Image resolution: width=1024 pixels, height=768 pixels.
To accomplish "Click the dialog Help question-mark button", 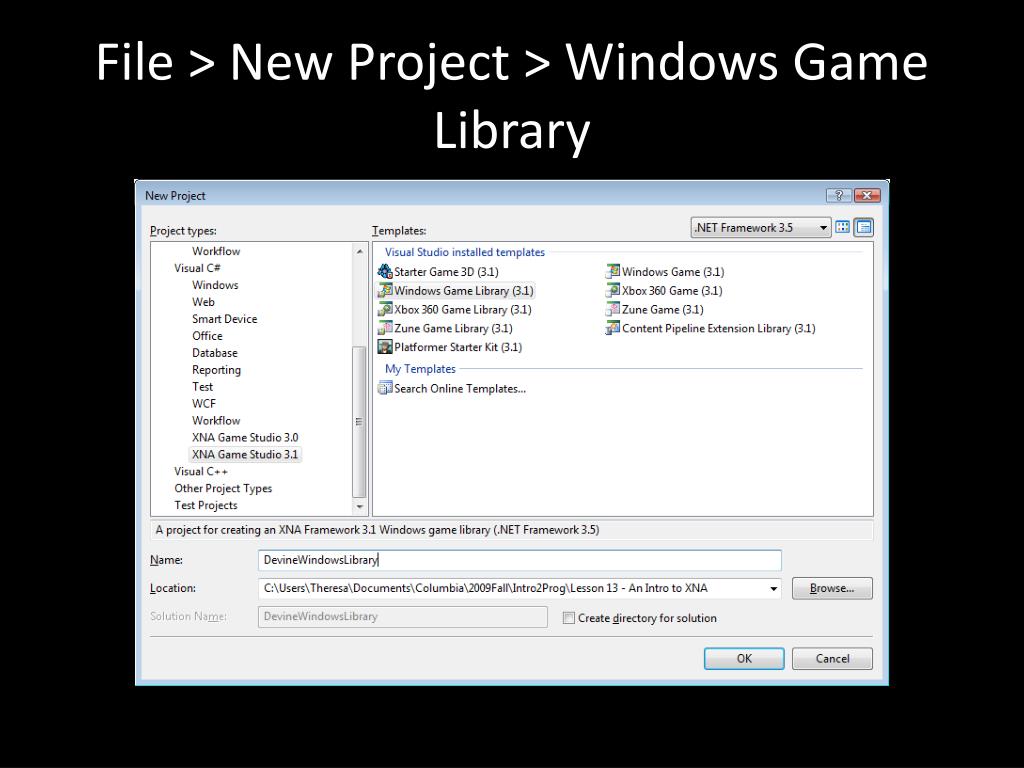I will [839, 195].
